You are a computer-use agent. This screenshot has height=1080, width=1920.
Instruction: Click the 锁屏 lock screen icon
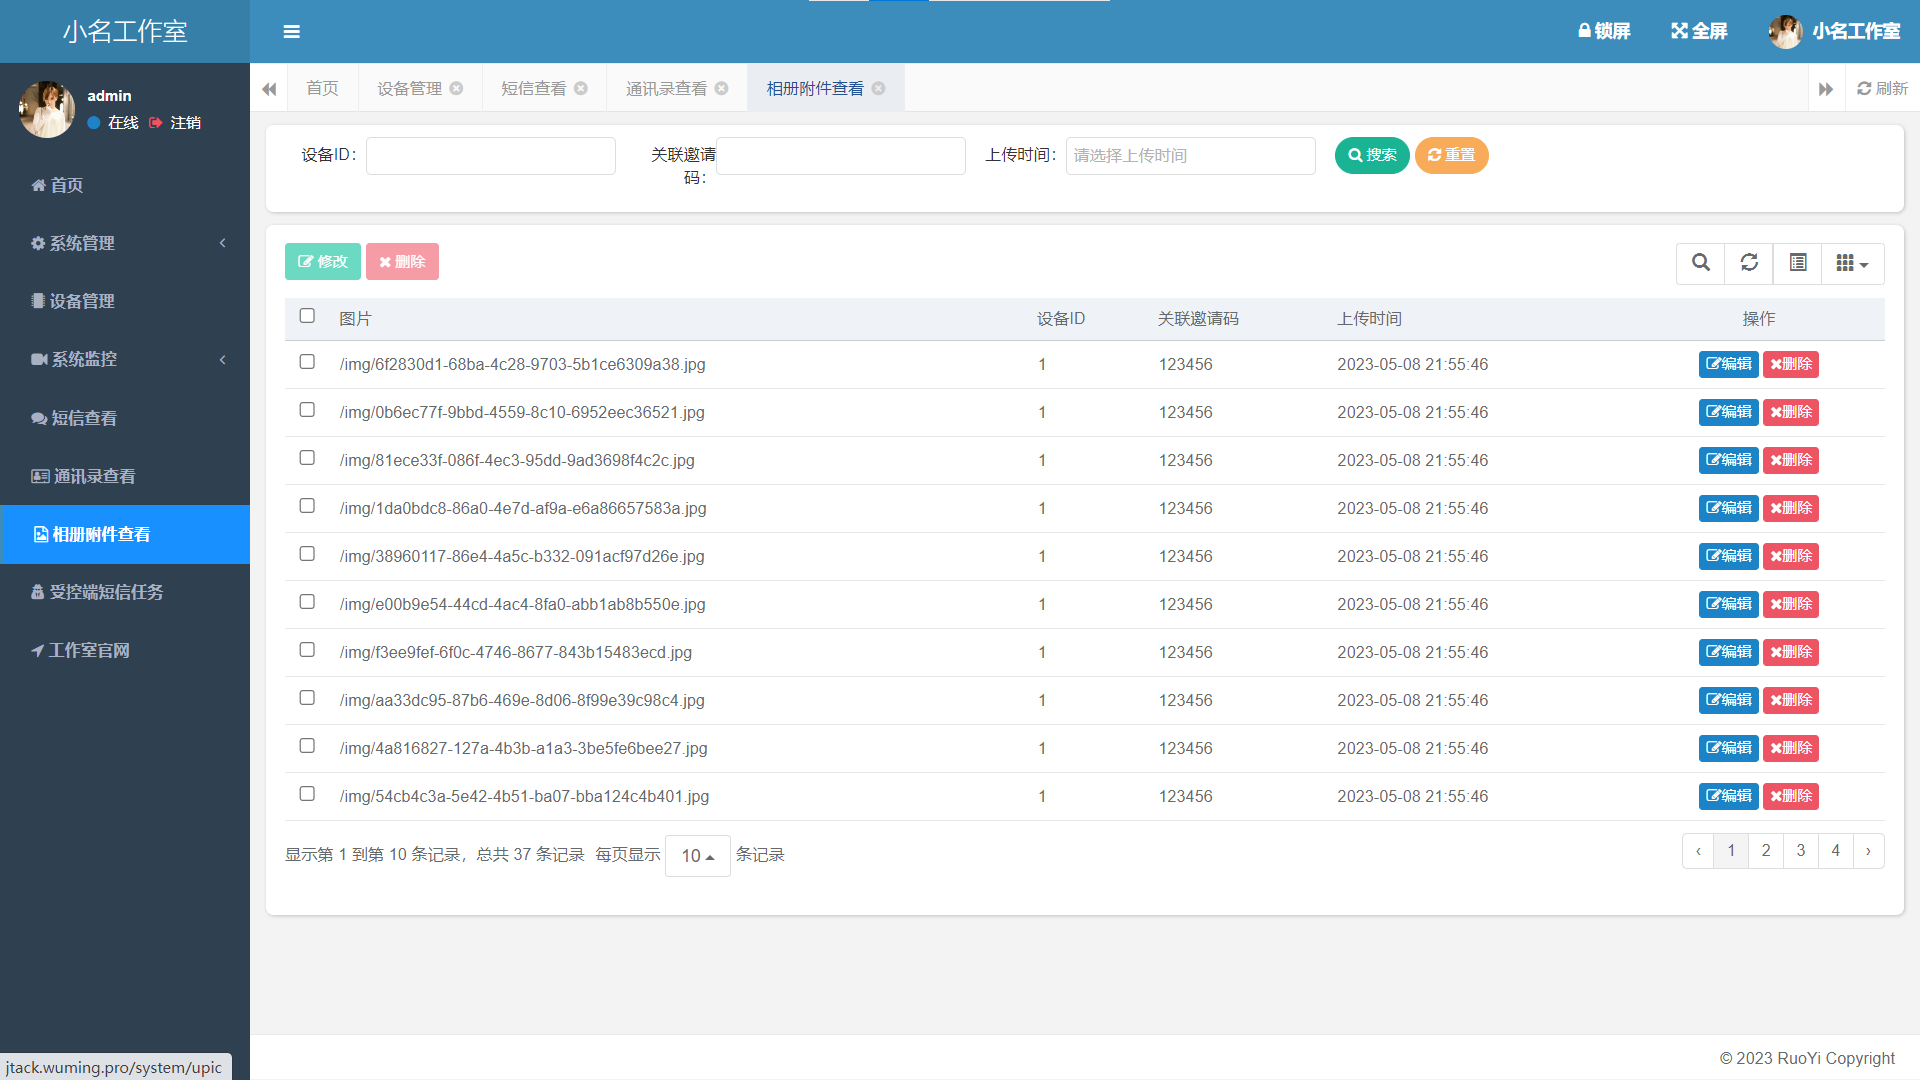[1604, 31]
